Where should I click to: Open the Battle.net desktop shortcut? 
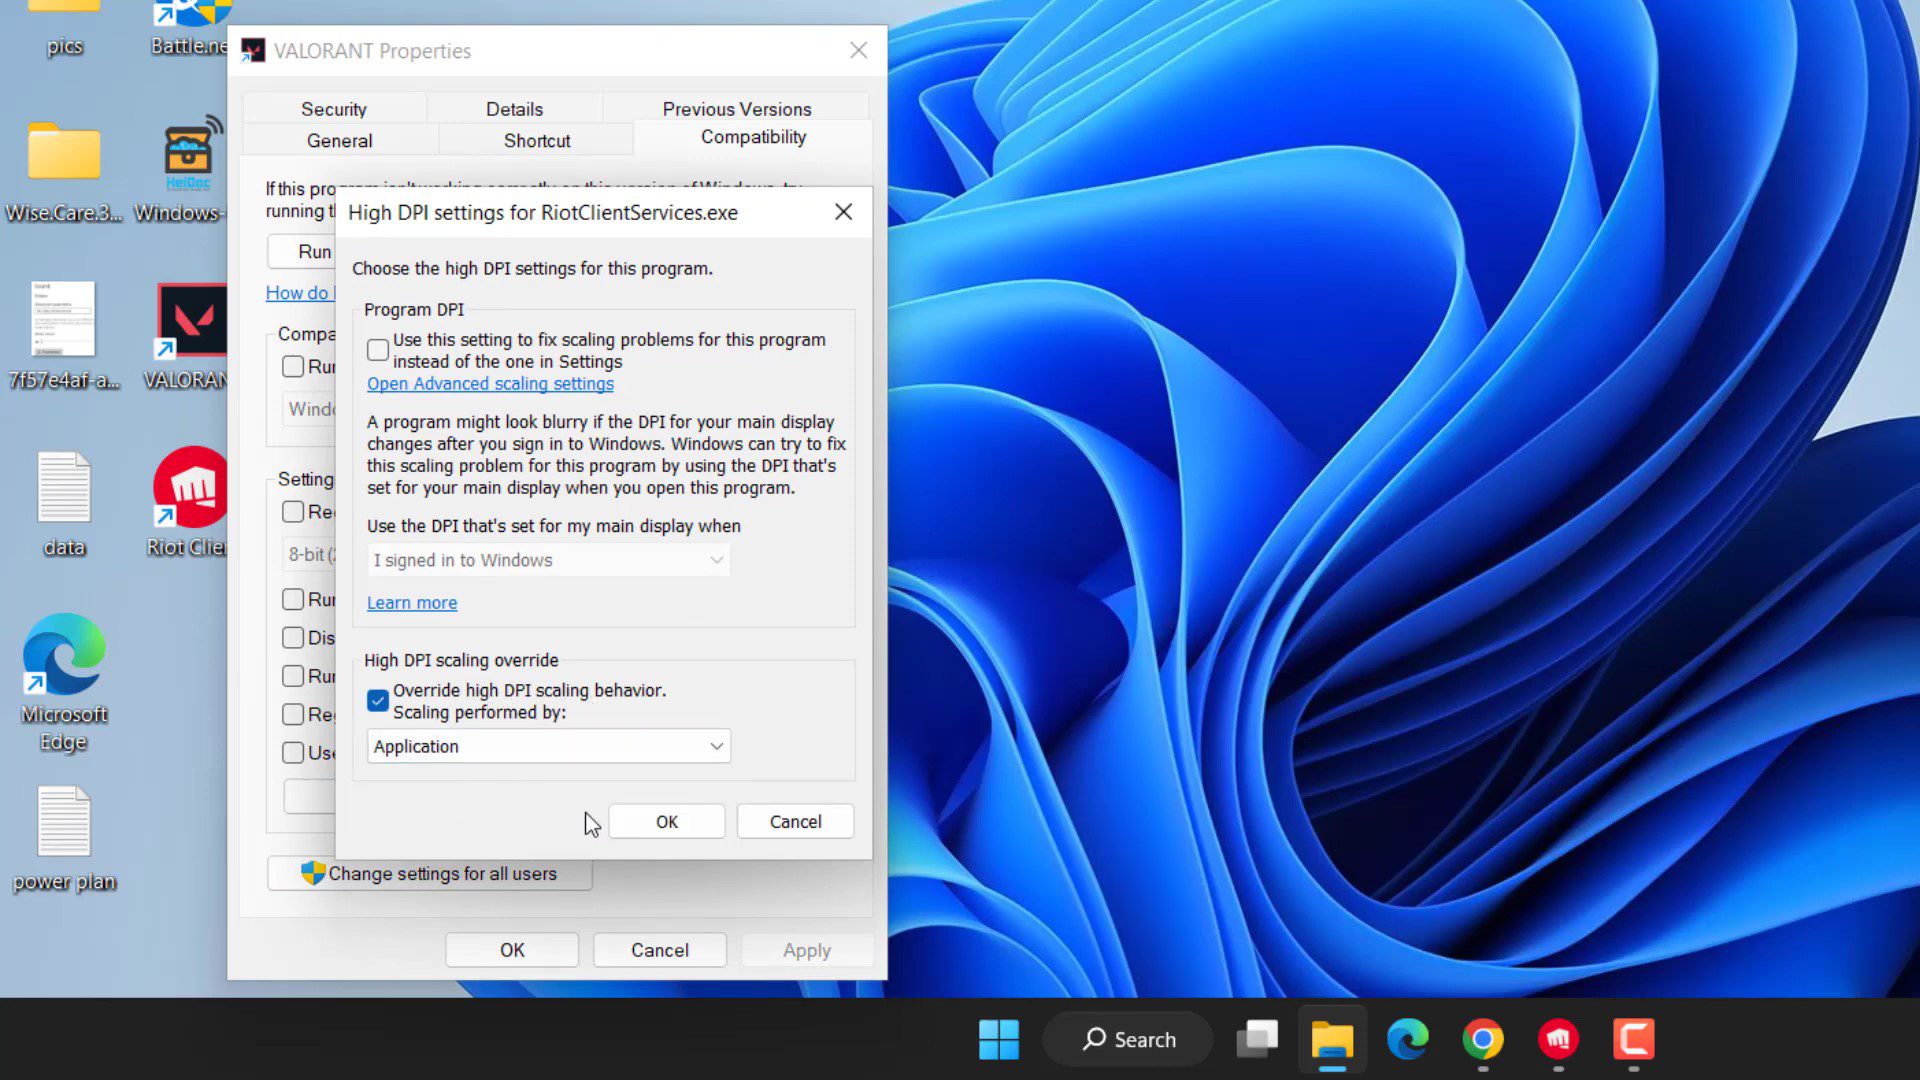click(190, 28)
